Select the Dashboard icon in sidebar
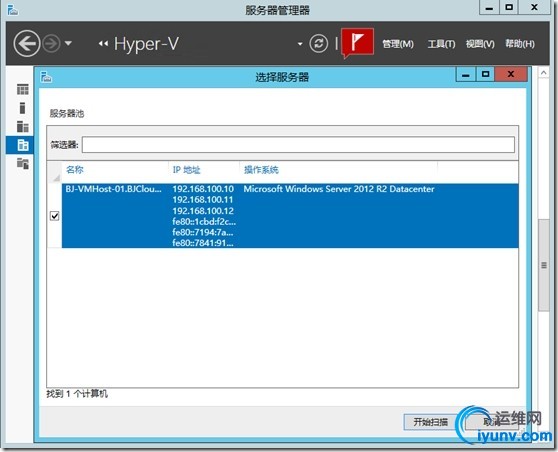Image resolution: width=558 pixels, height=452 pixels. coord(22,89)
